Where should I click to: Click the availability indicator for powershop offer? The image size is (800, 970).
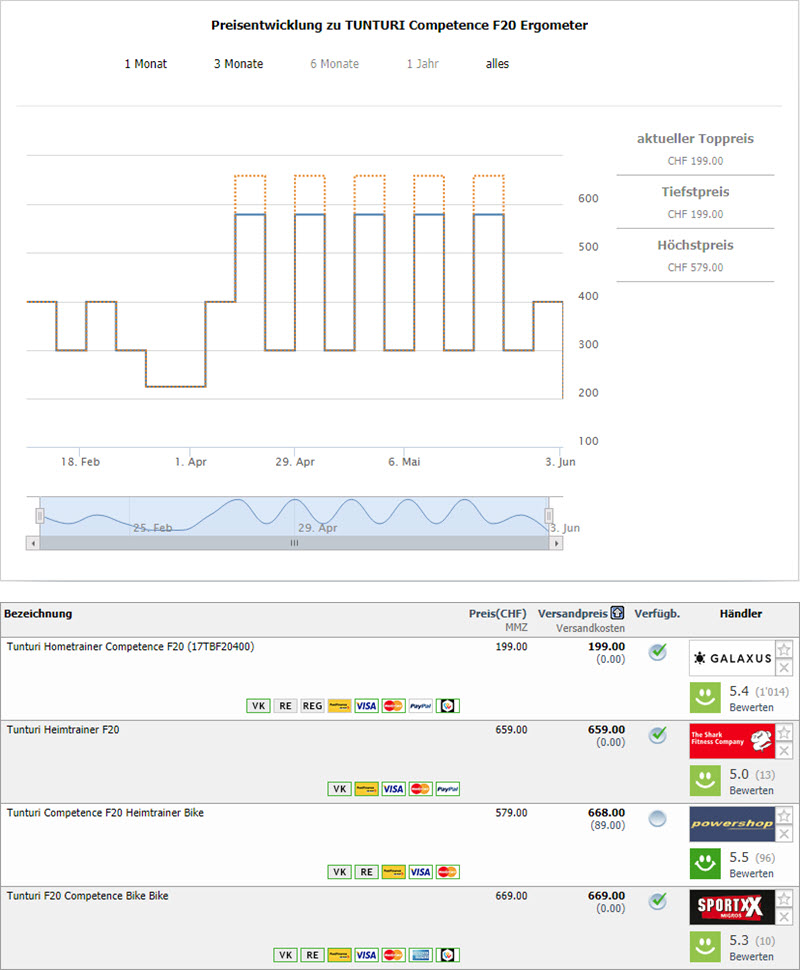point(657,819)
